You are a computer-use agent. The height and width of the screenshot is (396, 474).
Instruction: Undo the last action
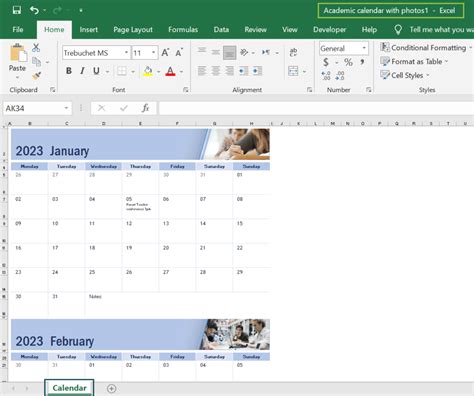[34, 10]
